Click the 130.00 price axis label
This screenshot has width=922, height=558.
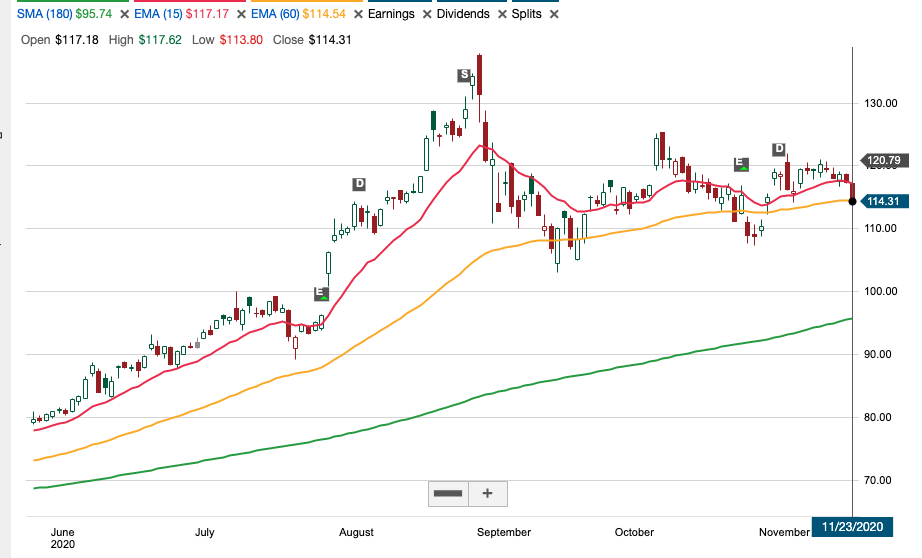pyautogui.click(x=880, y=103)
